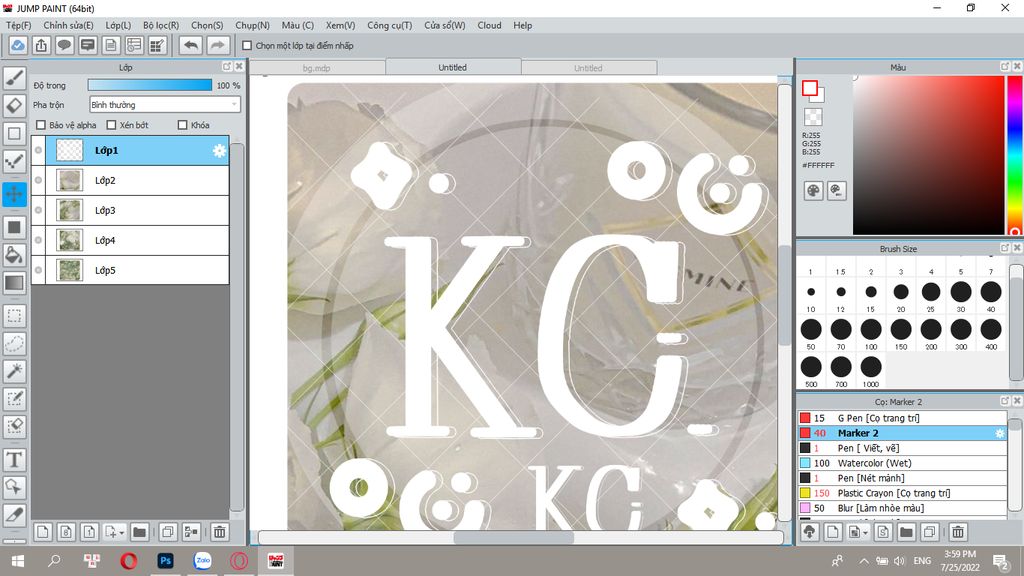Click the grid-with-pencil icon in toolbar
This screenshot has width=1024, height=576.
pyautogui.click(x=157, y=46)
